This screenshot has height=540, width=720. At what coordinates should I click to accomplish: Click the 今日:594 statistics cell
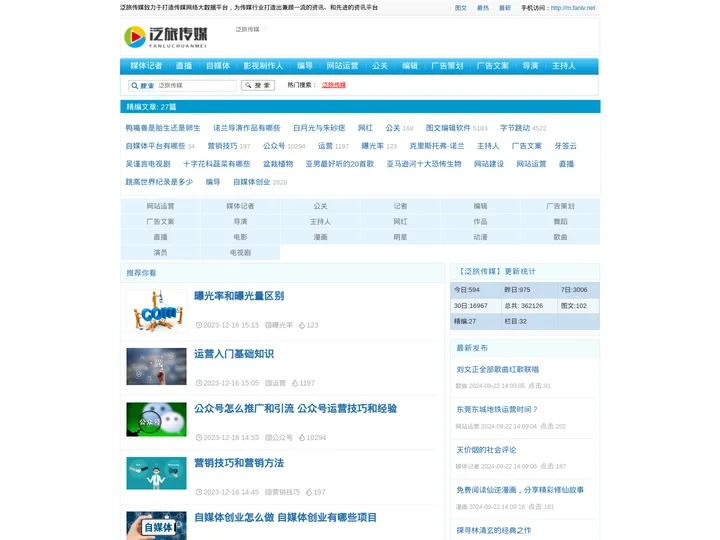click(475, 290)
